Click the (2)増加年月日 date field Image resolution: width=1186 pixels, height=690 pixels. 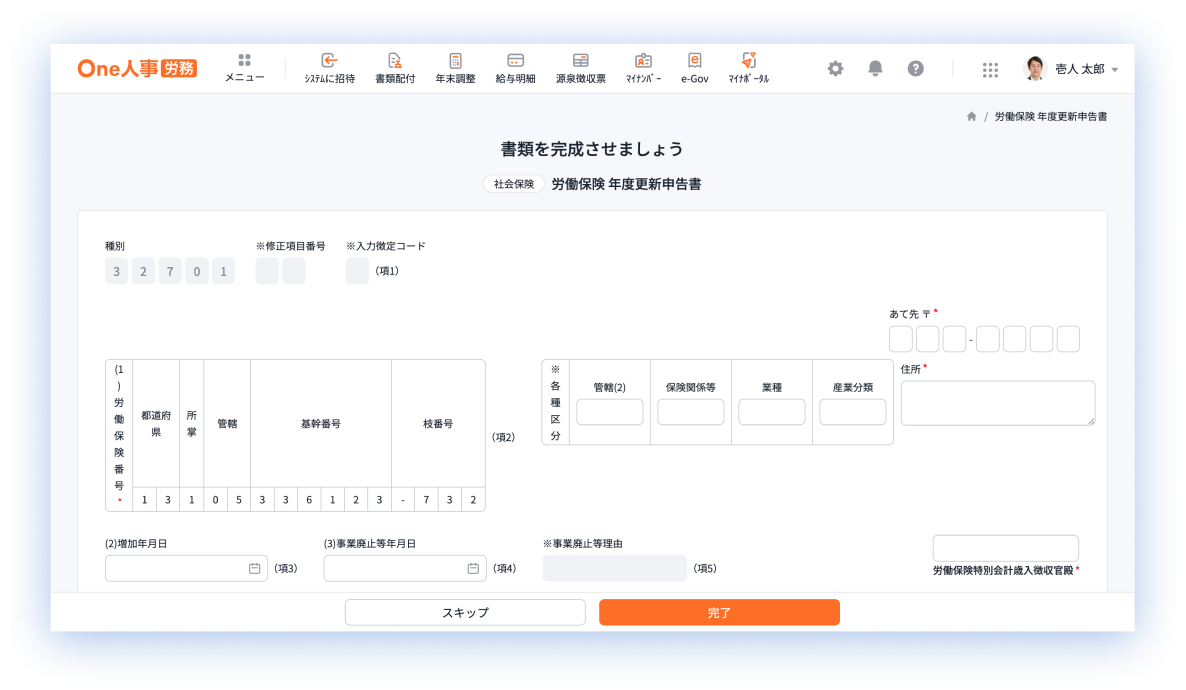(186, 568)
